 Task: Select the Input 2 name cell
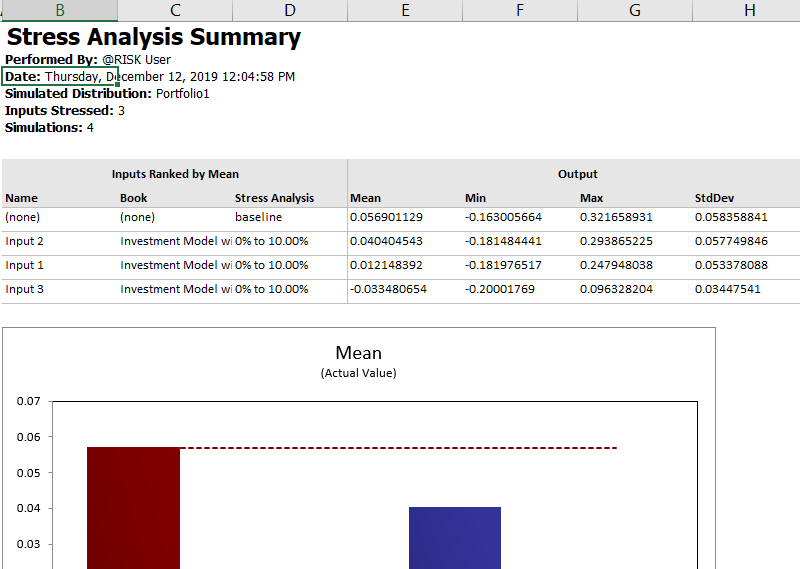(x=25, y=241)
